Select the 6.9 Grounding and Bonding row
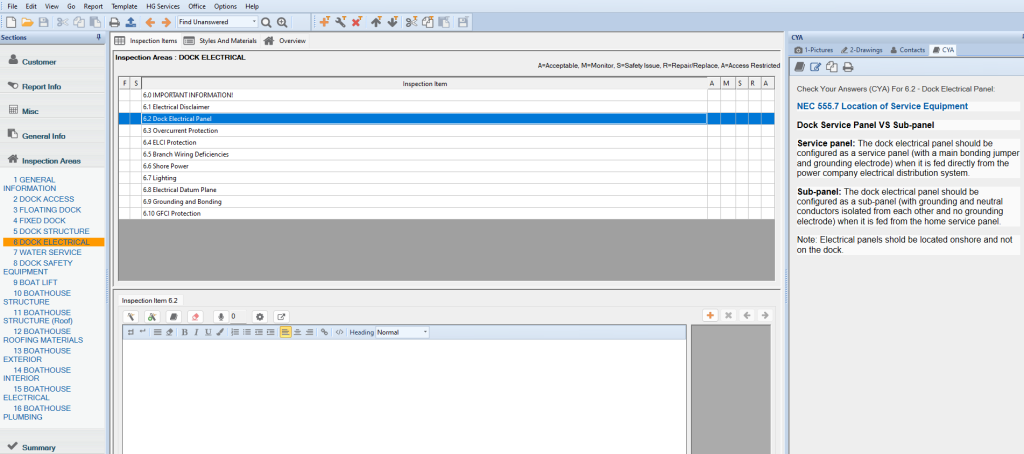Image resolution: width=1024 pixels, height=454 pixels. coord(410,201)
